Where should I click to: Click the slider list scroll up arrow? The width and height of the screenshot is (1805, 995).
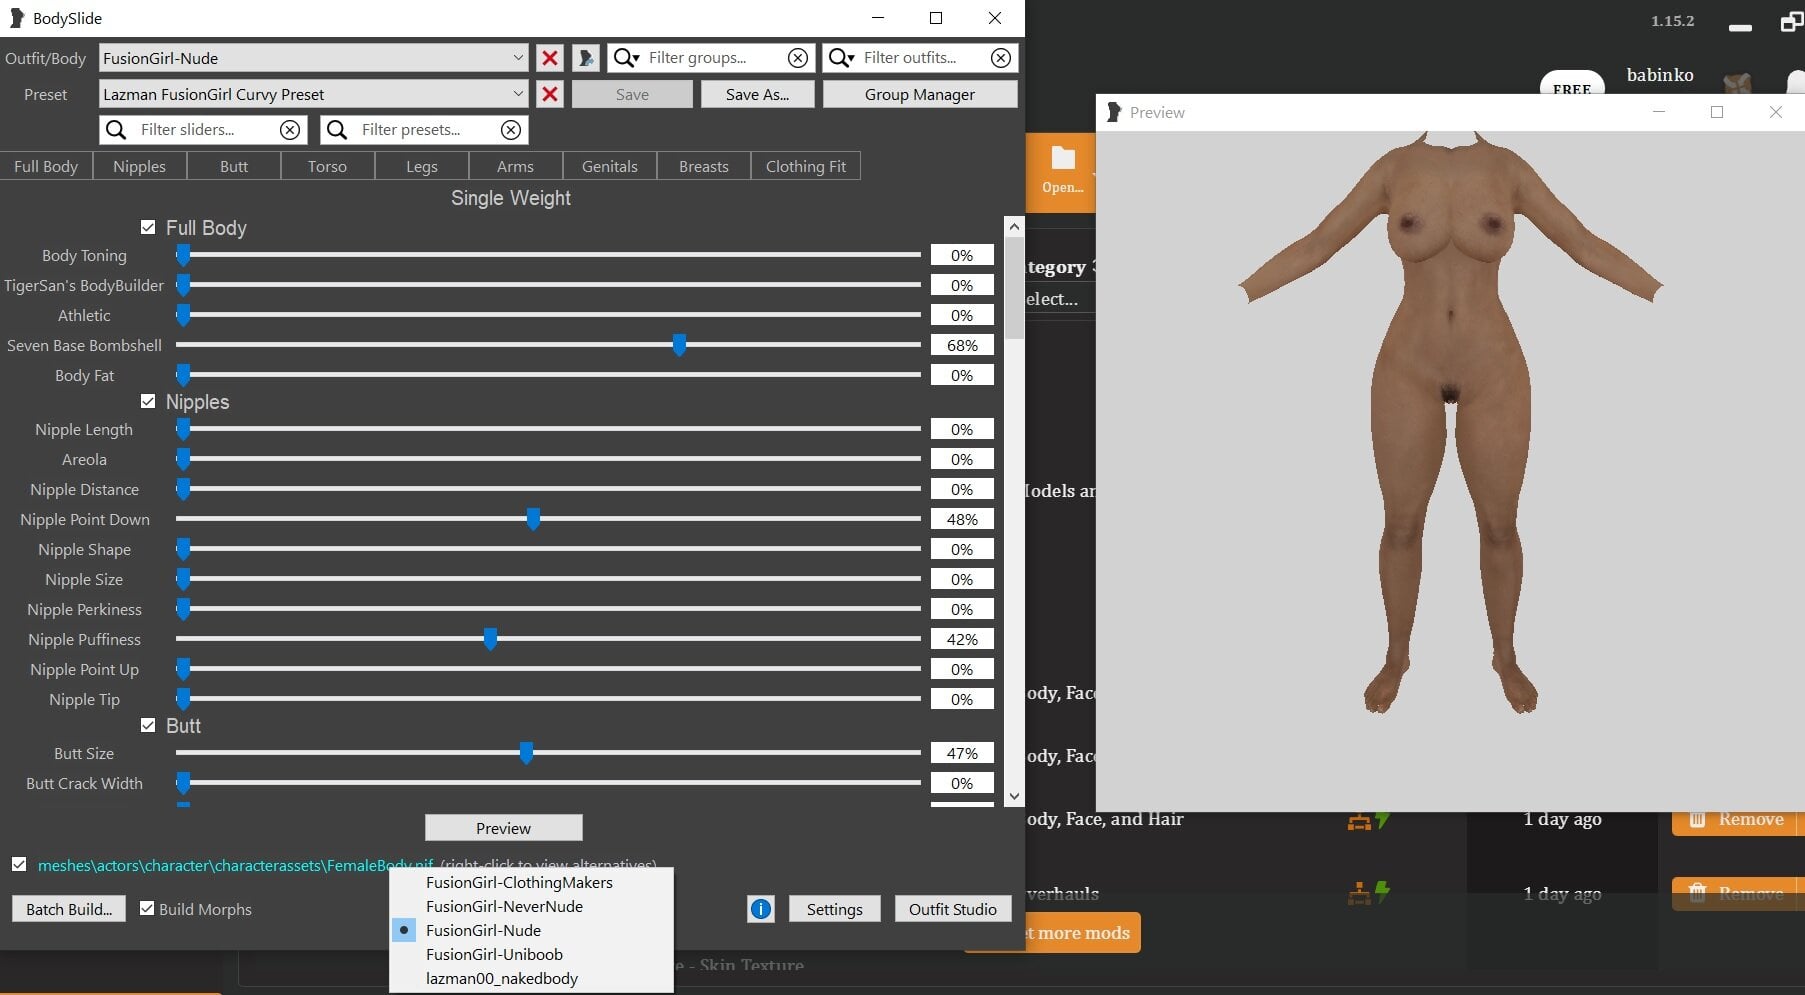1014,227
